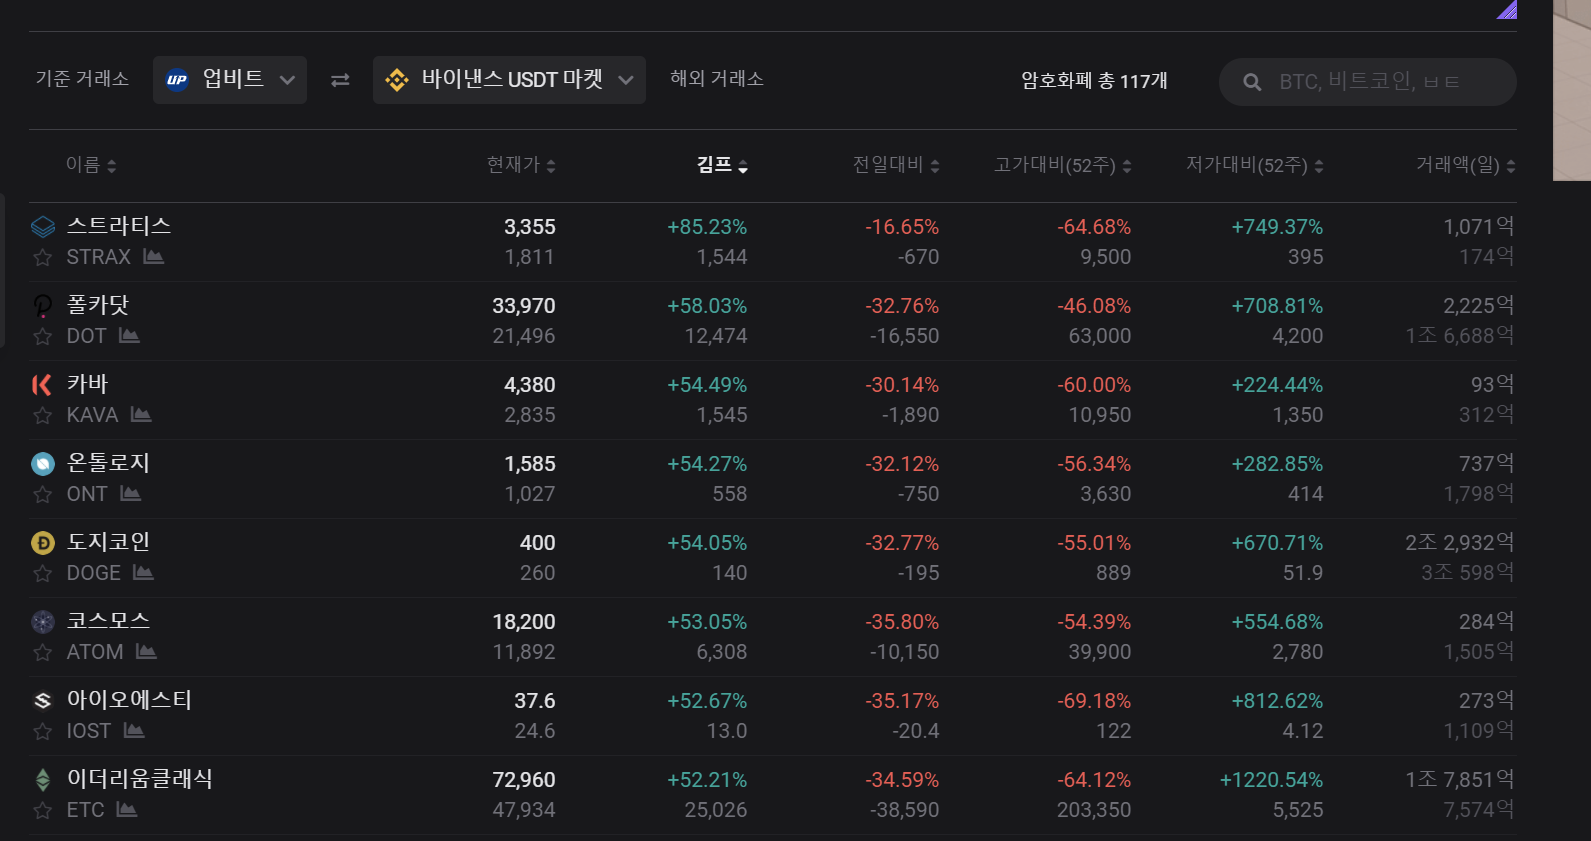This screenshot has height=841, width=1591.
Task: Click ATOM current price 18,200
Action: (524, 622)
